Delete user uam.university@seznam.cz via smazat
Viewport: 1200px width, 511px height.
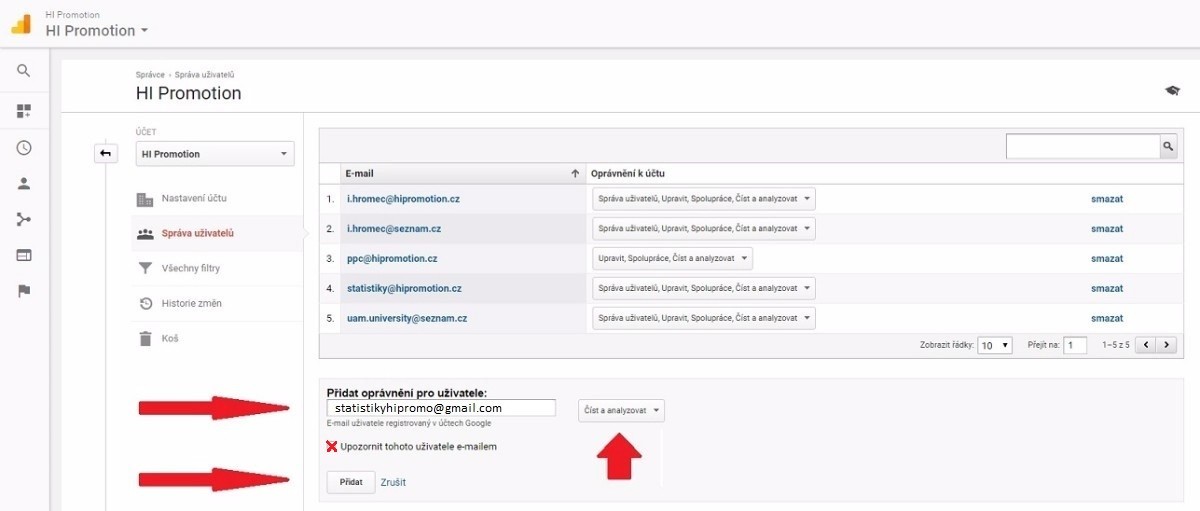click(1107, 318)
